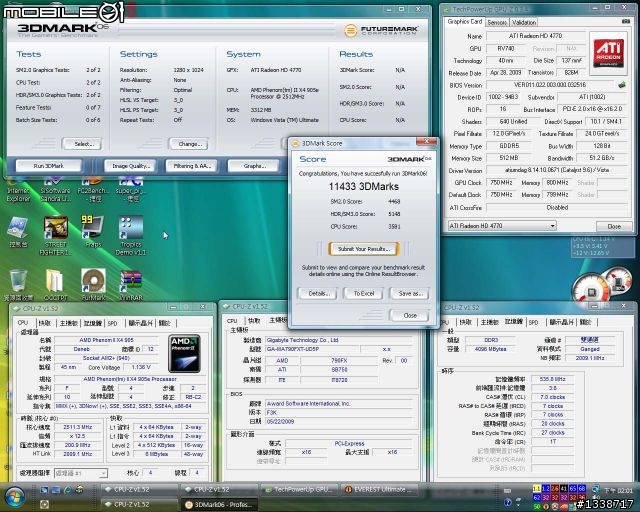Image resolution: width=640 pixels, height=512 pixels.
Task: Click the Windows Start orb
Action: 14,496
